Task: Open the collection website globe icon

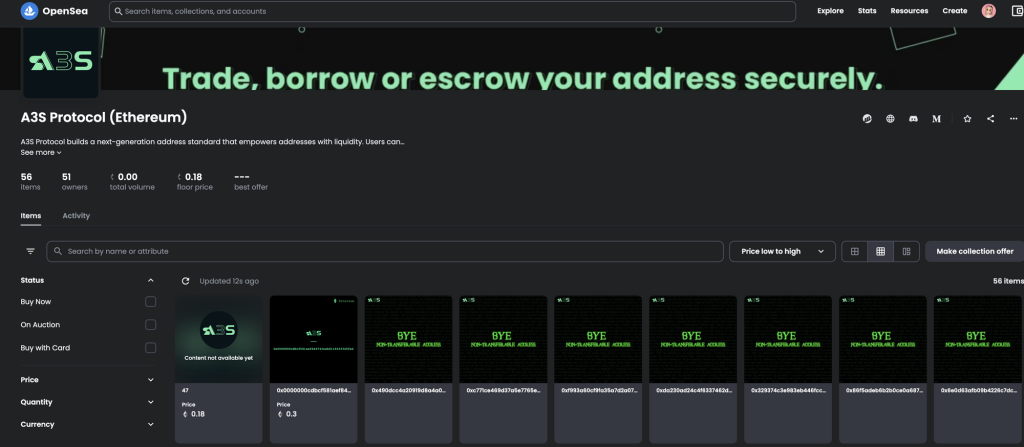Action: tap(890, 119)
